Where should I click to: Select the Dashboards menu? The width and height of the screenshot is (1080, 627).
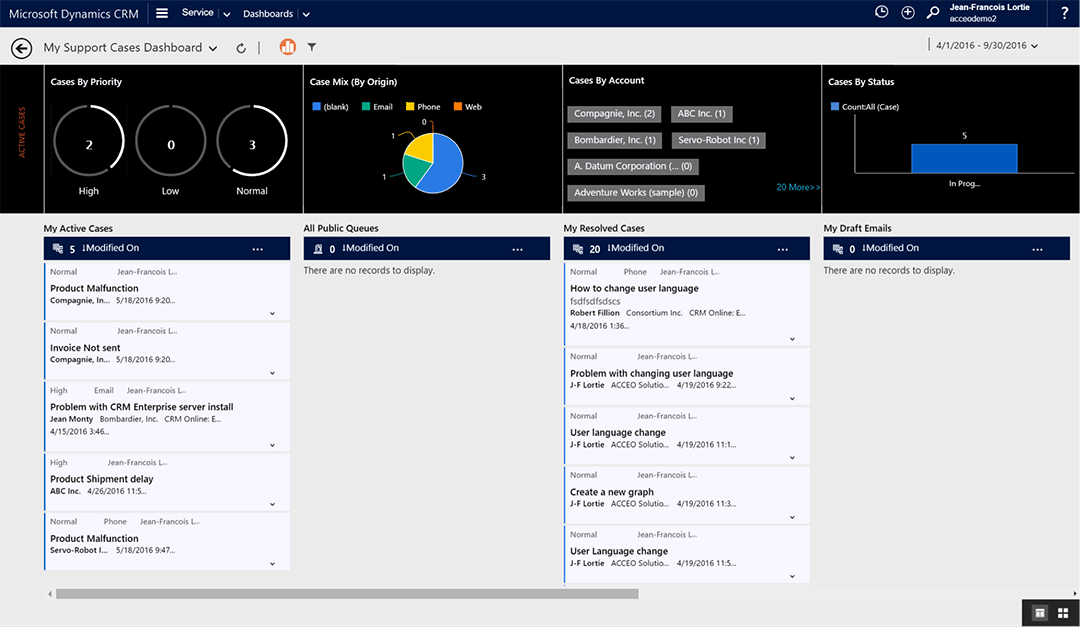268,13
